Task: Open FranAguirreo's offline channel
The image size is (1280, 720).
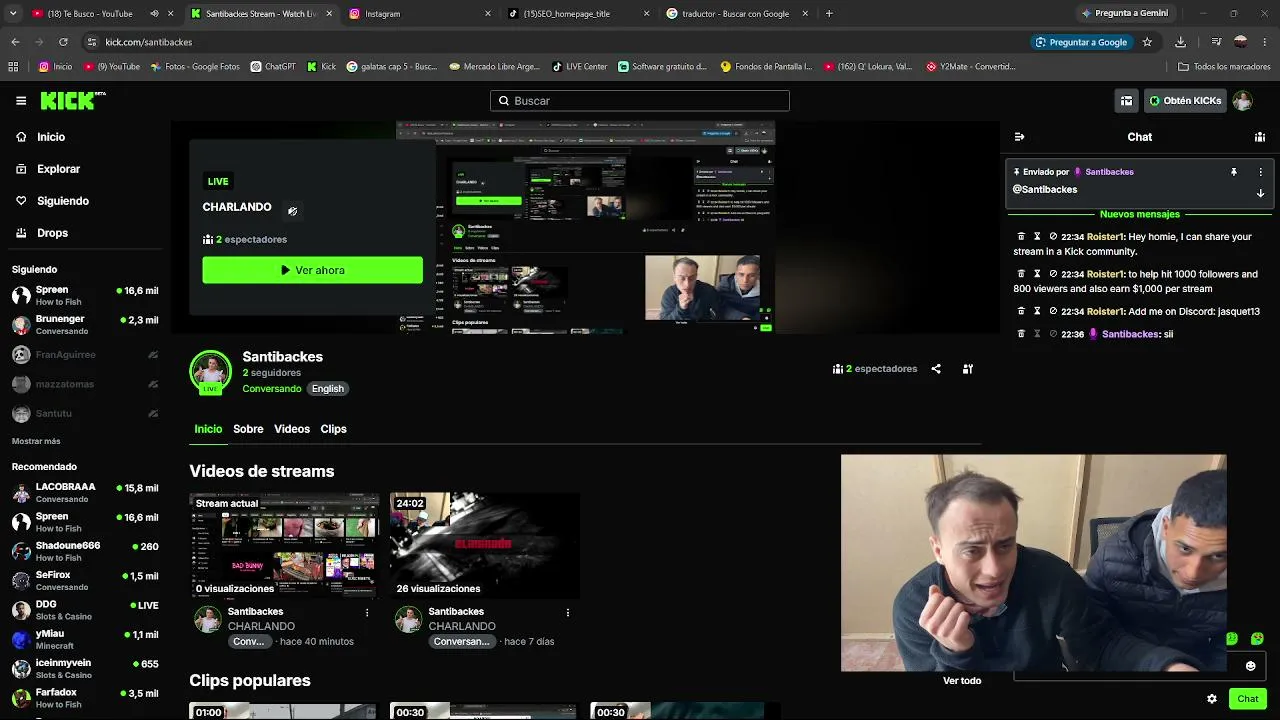Action: pyautogui.click(x=85, y=355)
